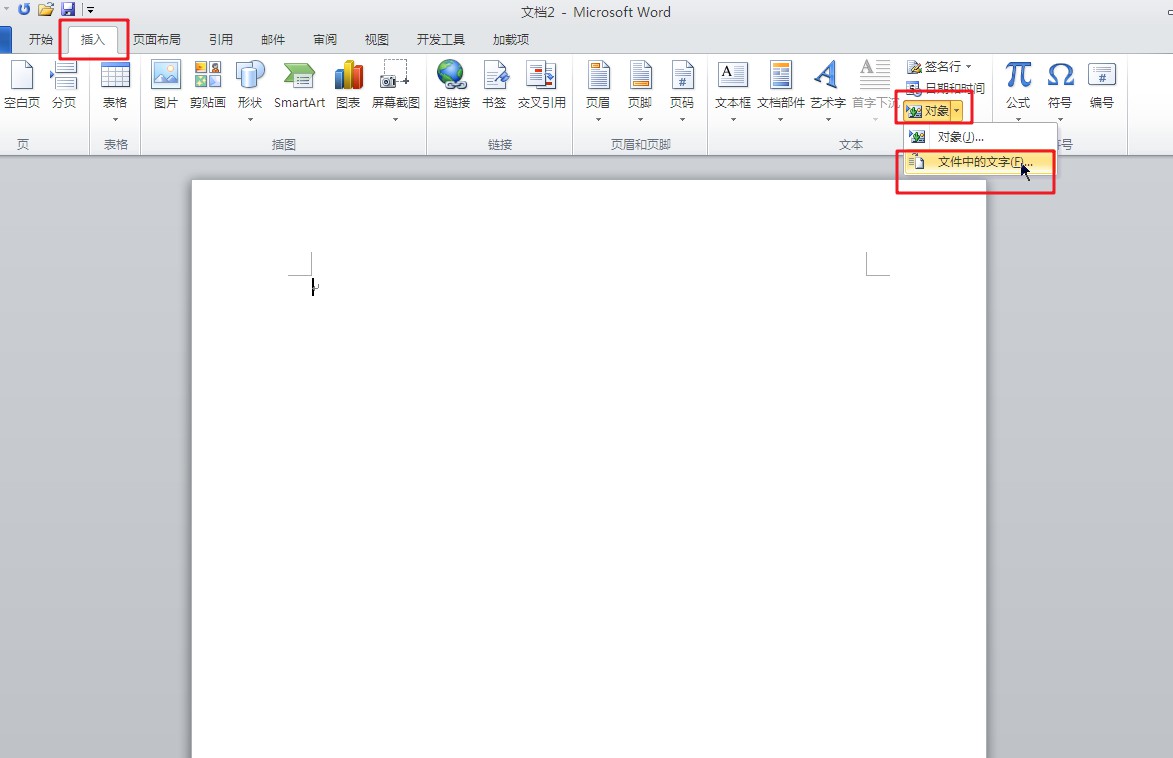Screen dimensions: 1173x758
Task: Insert a cross-reference (交叉引用)
Action: 542,85
